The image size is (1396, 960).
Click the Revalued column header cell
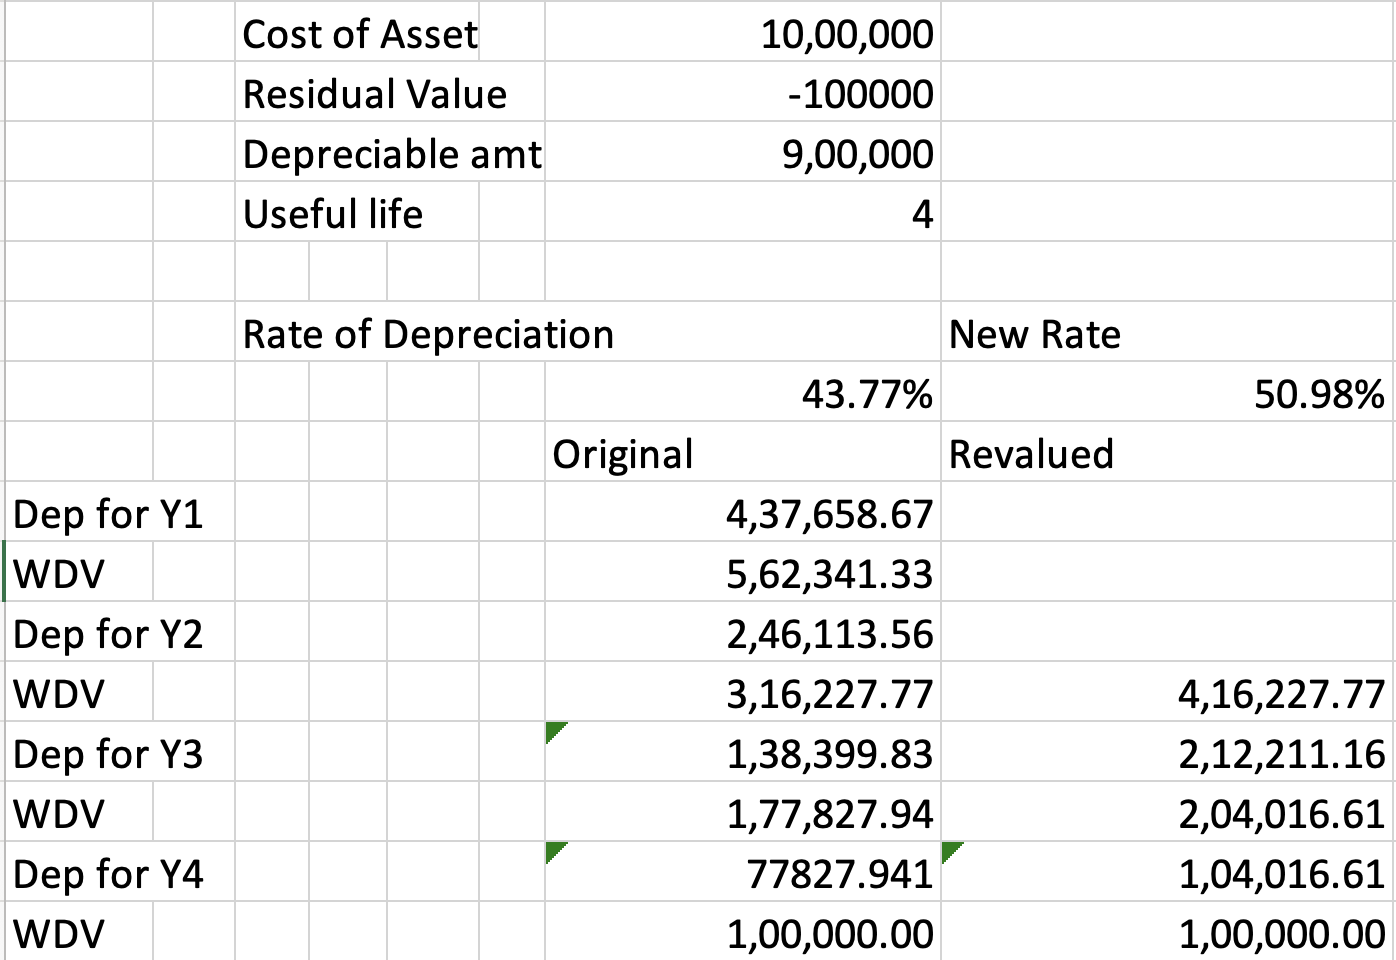[1030, 455]
